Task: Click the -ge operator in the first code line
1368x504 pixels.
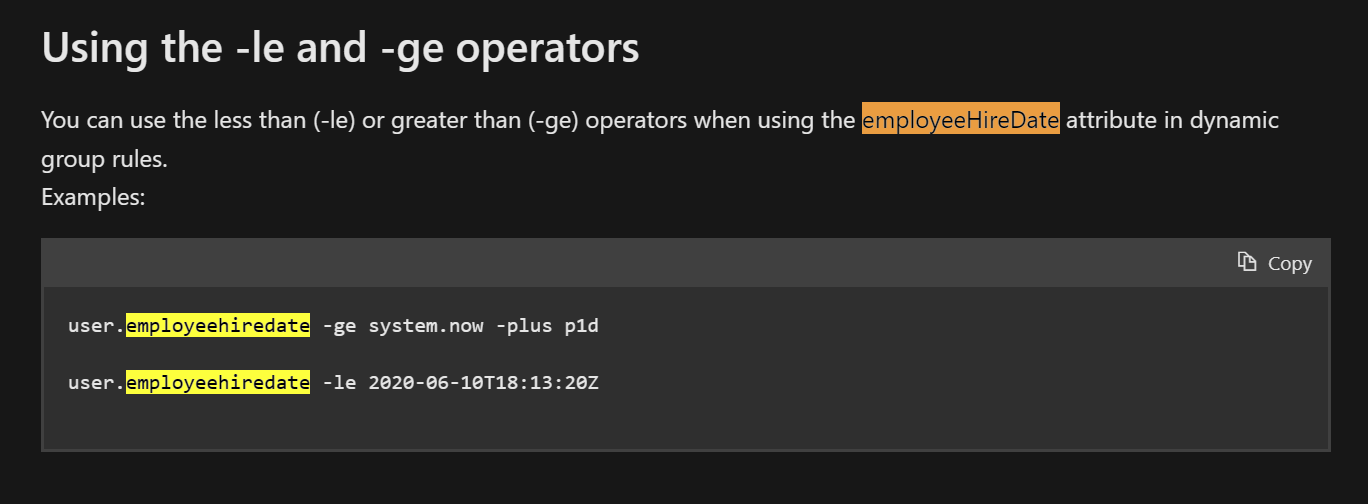Action: pyautogui.click(x=339, y=326)
